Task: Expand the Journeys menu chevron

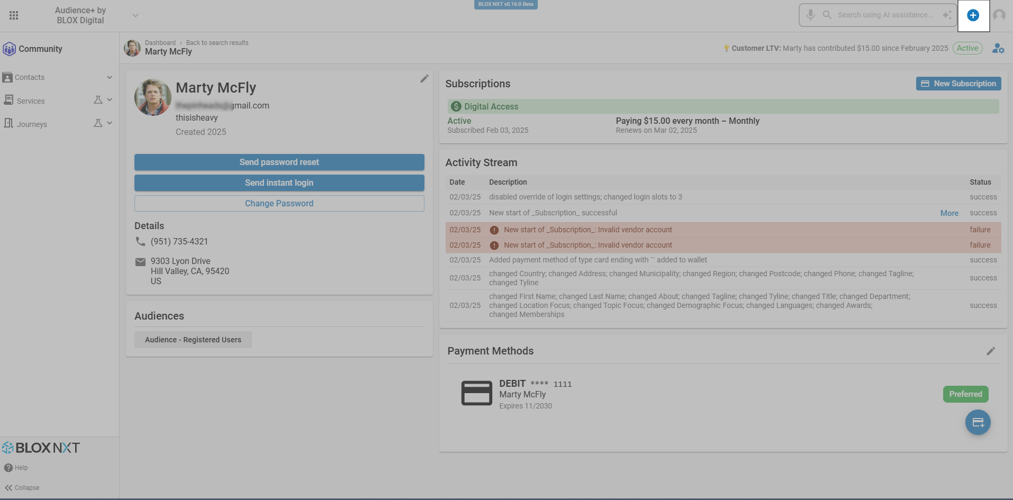Action: click(109, 123)
